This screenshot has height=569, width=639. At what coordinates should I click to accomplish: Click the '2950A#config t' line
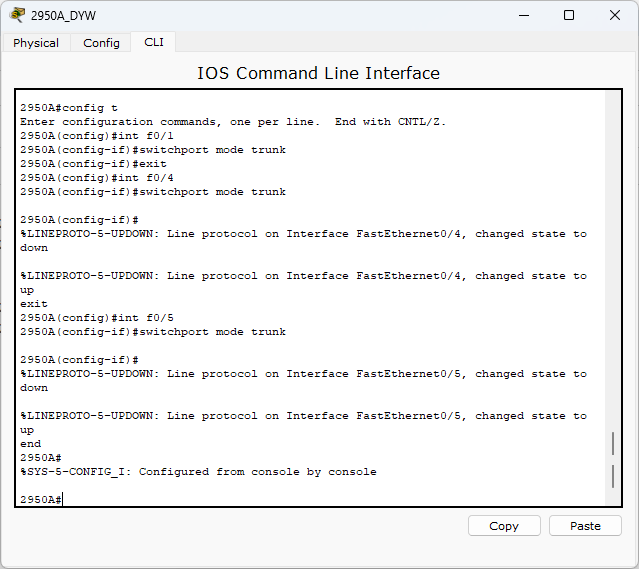[69, 108]
